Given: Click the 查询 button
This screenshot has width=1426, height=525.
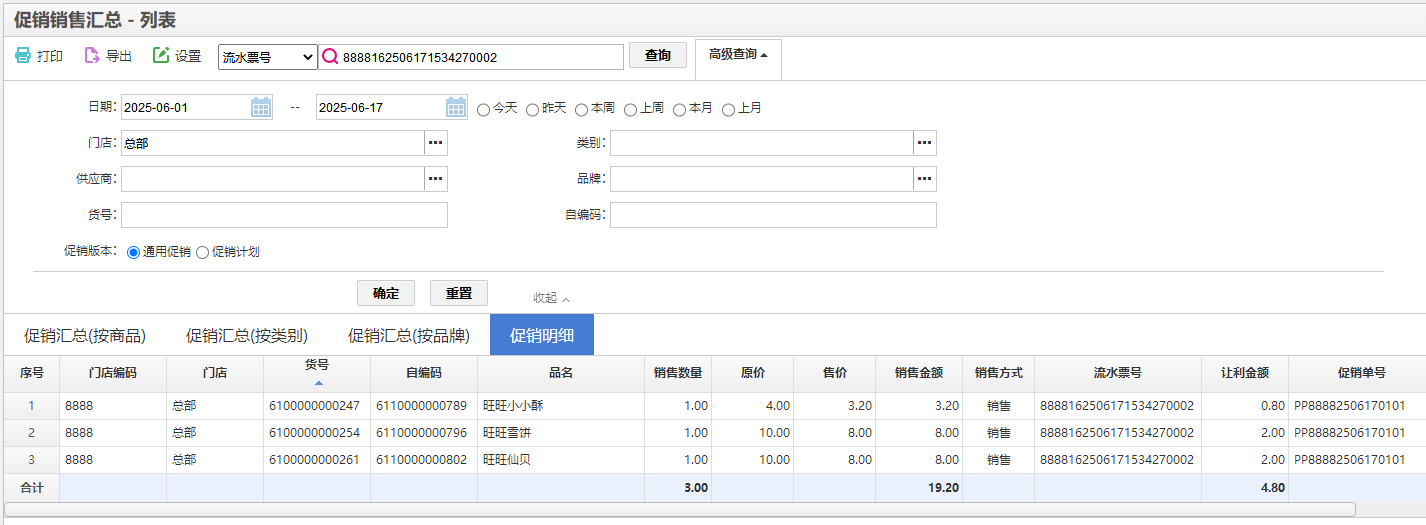Looking at the screenshot, I should pyautogui.click(x=658, y=56).
